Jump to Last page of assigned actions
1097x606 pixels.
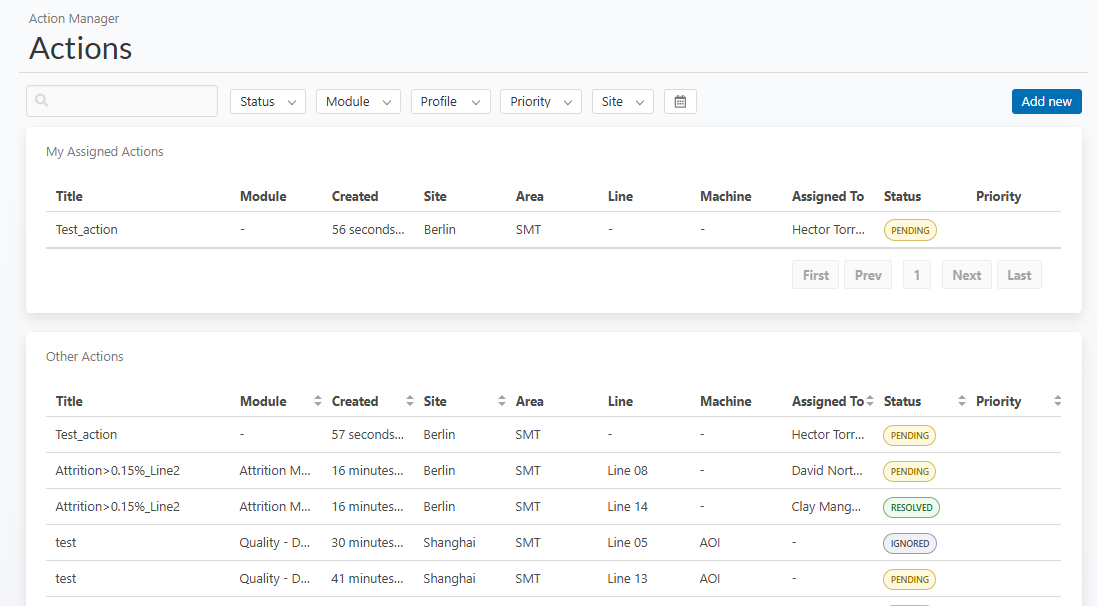[x=1019, y=275]
